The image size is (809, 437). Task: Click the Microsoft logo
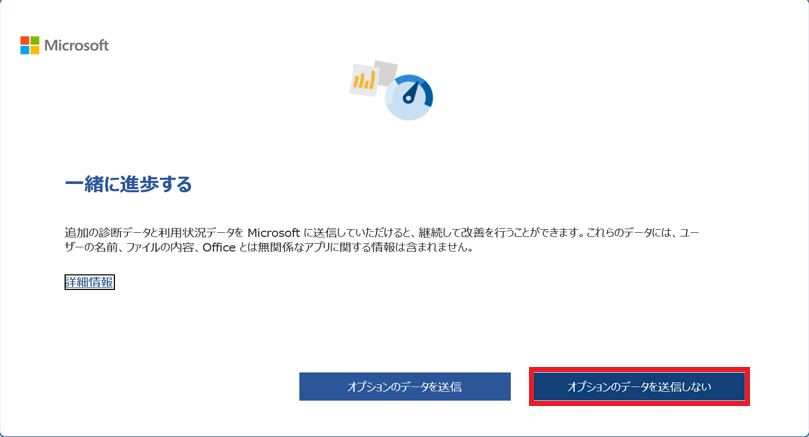(64, 45)
